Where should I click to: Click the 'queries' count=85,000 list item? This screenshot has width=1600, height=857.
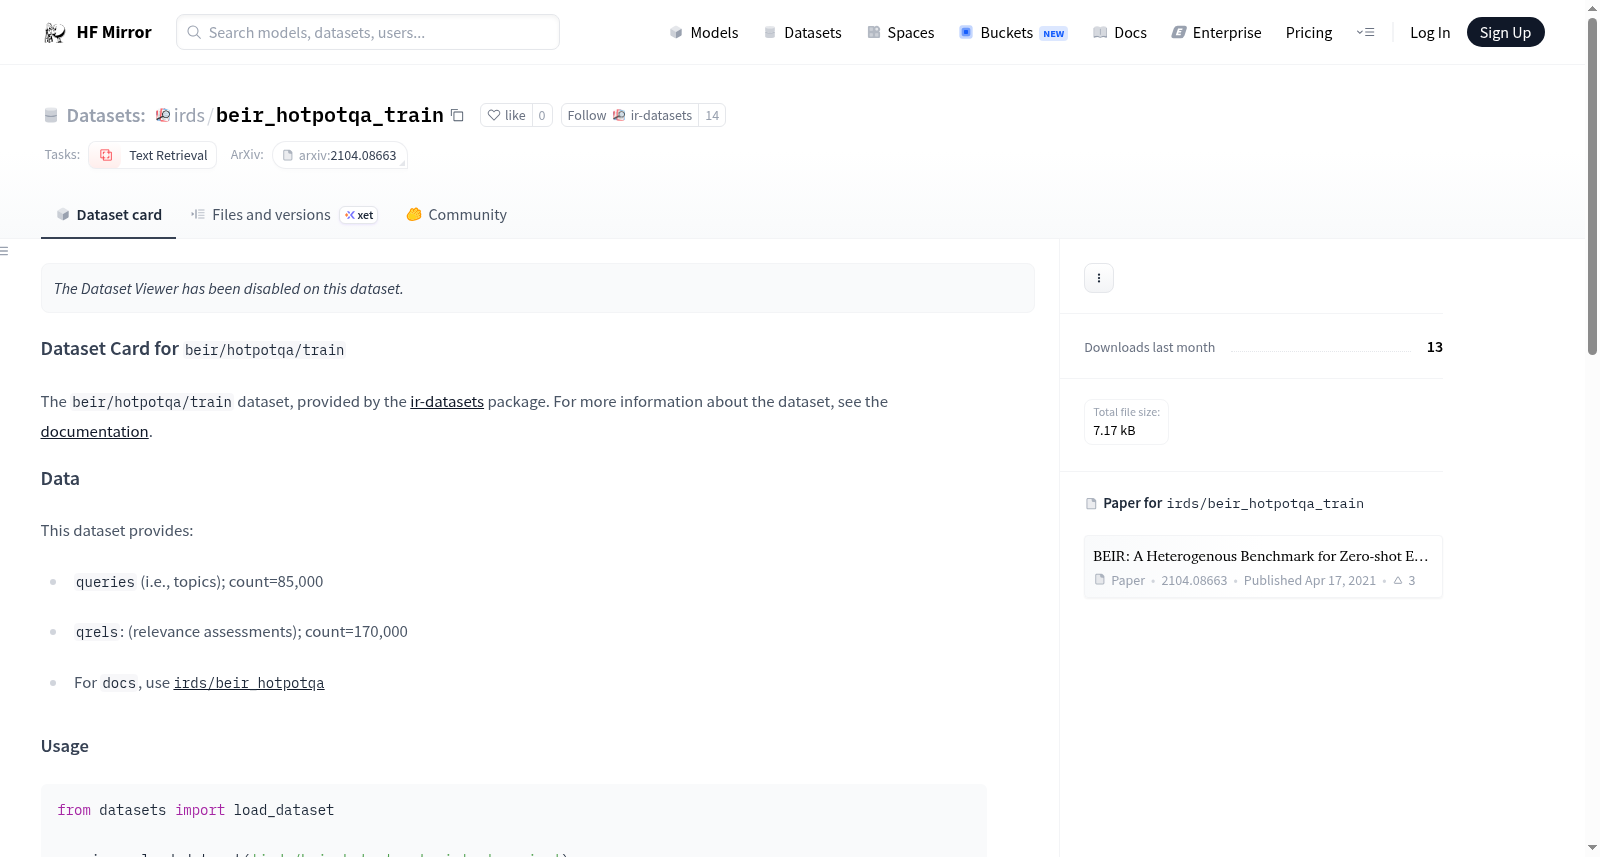tap(199, 582)
